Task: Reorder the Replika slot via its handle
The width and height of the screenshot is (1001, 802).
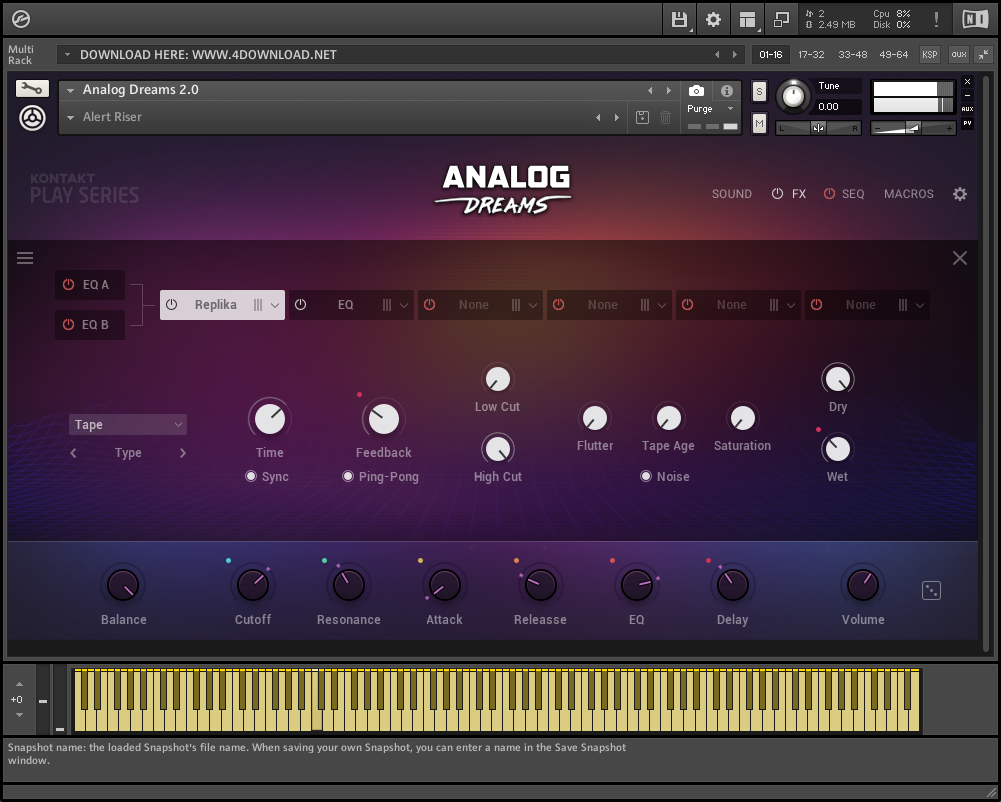Action: pyautogui.click(x=258, y=305)
